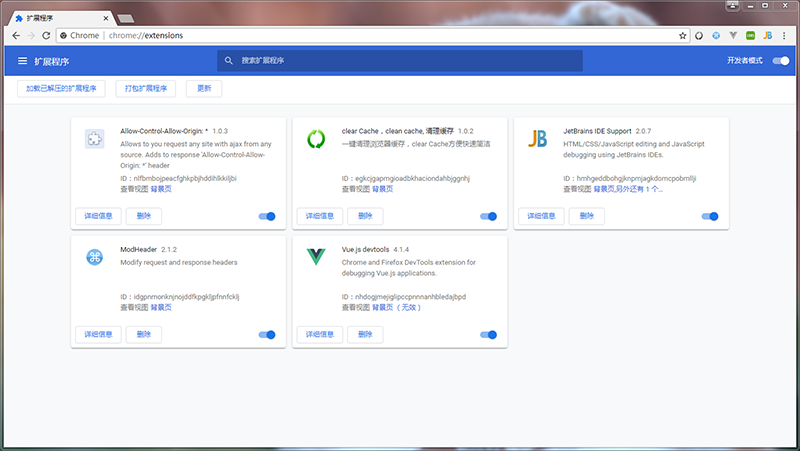Click the blue ModHeader toolbar icon
800x451 pixels.
716,35
